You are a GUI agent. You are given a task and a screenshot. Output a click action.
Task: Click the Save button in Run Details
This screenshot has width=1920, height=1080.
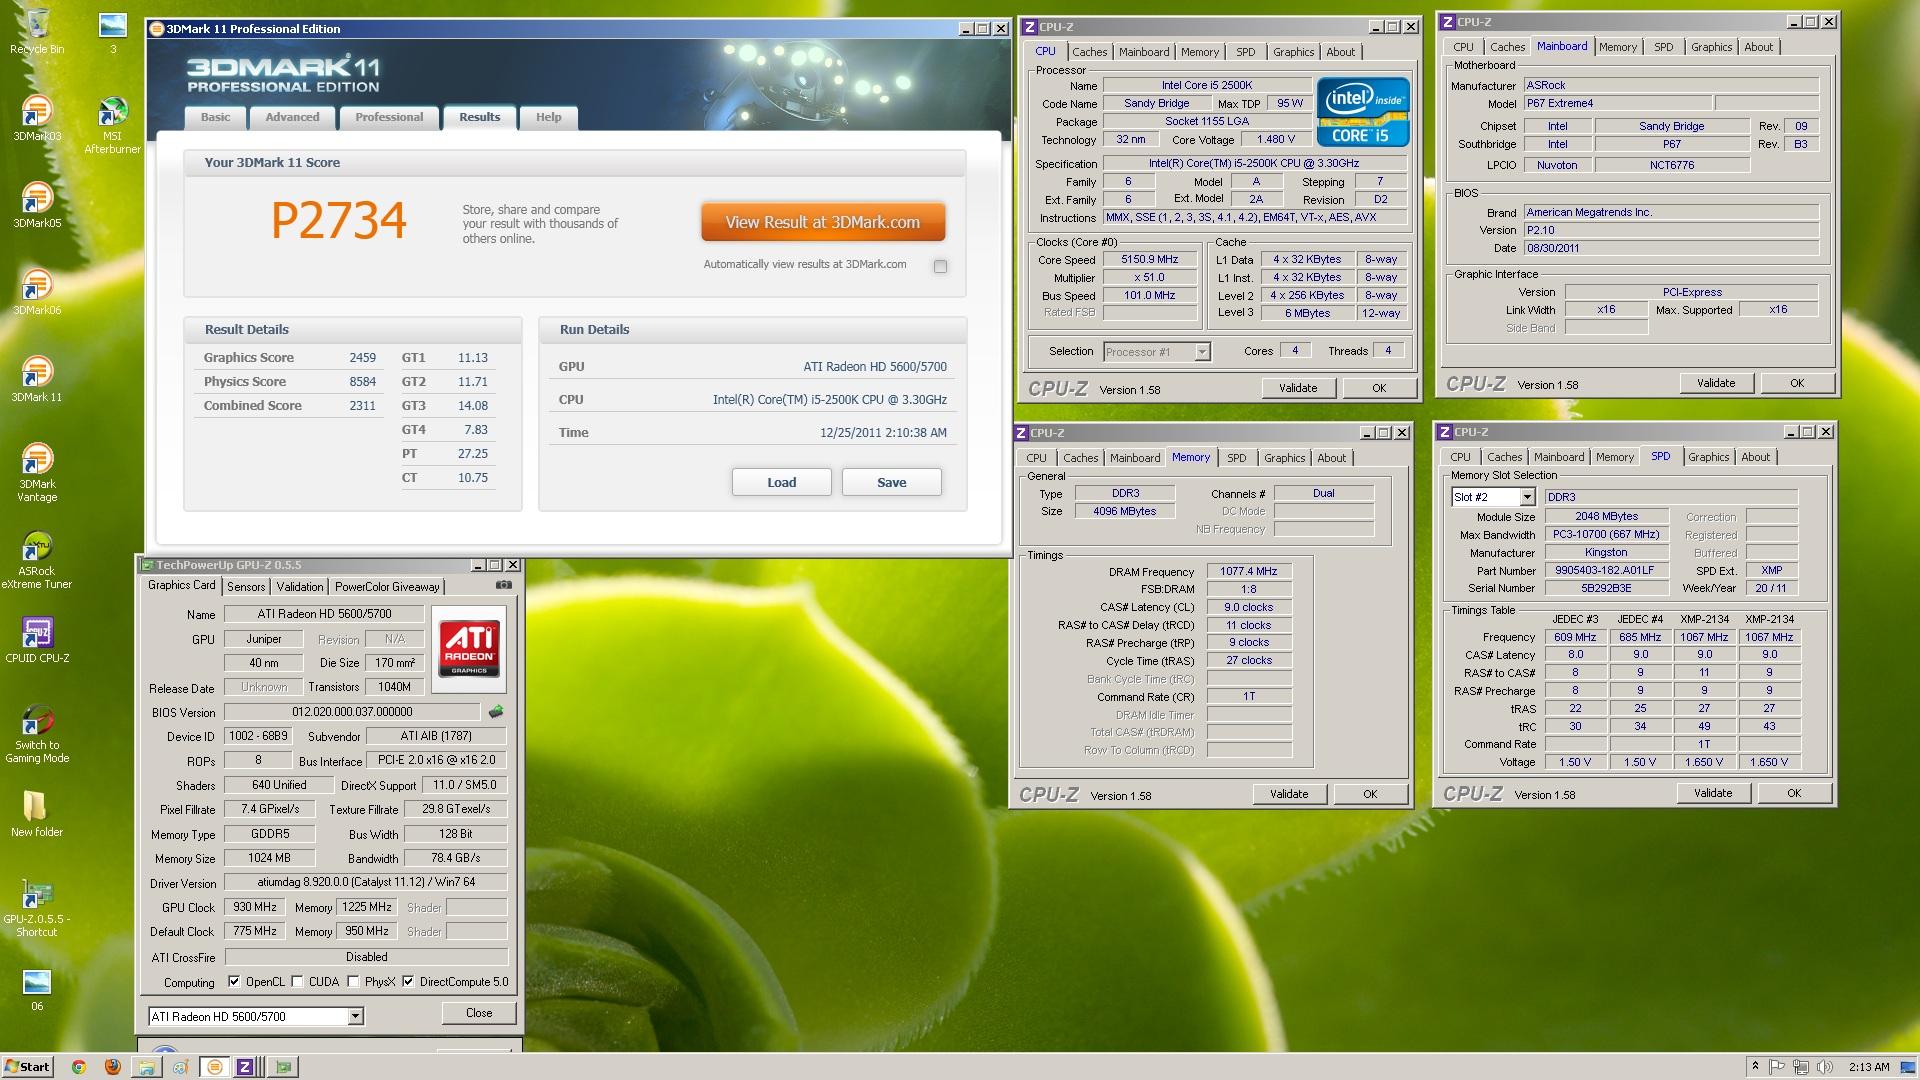[x=891, y=482]
